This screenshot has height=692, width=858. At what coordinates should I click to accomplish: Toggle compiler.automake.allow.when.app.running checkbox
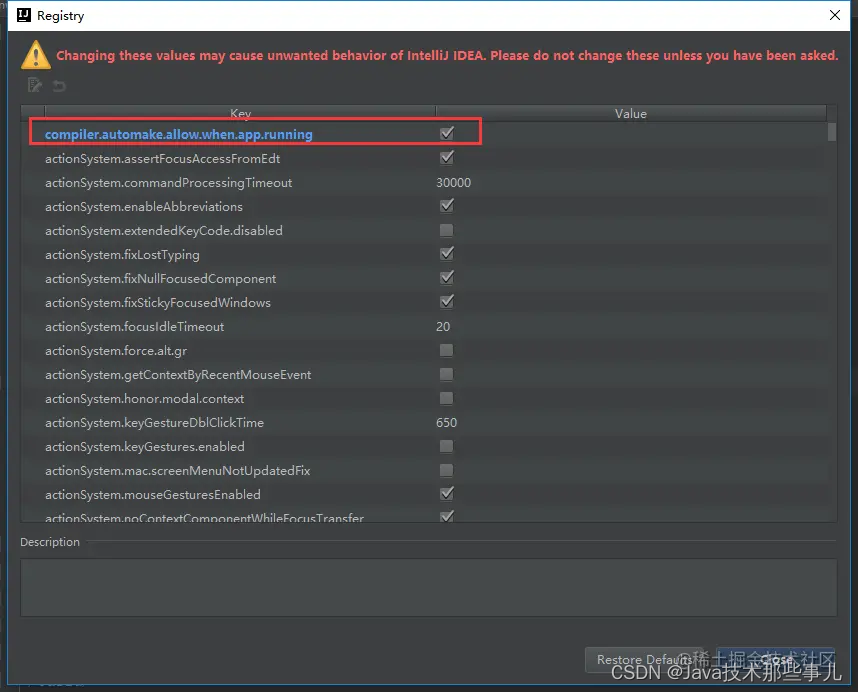(x=447, y=133)
